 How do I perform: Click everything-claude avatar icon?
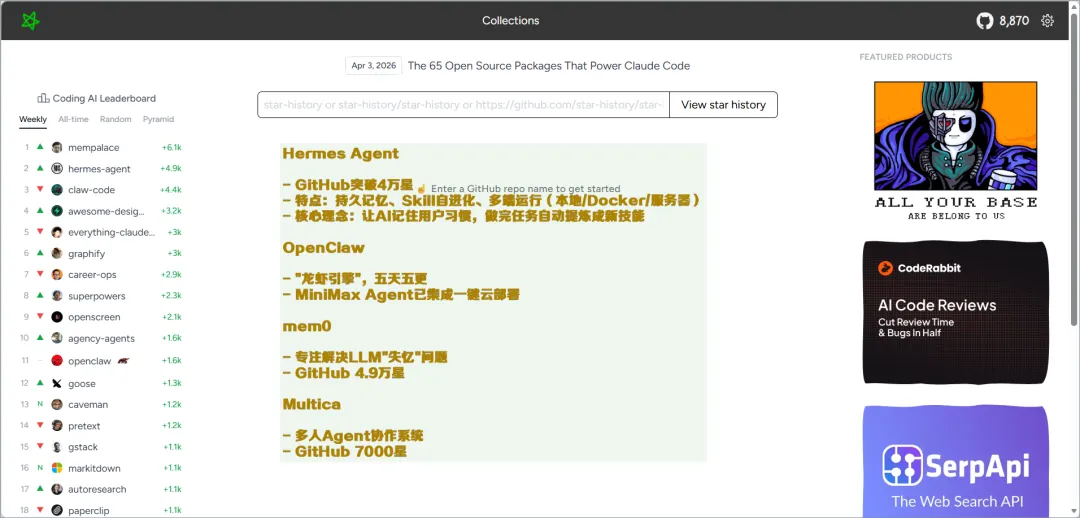click(57, 232)
